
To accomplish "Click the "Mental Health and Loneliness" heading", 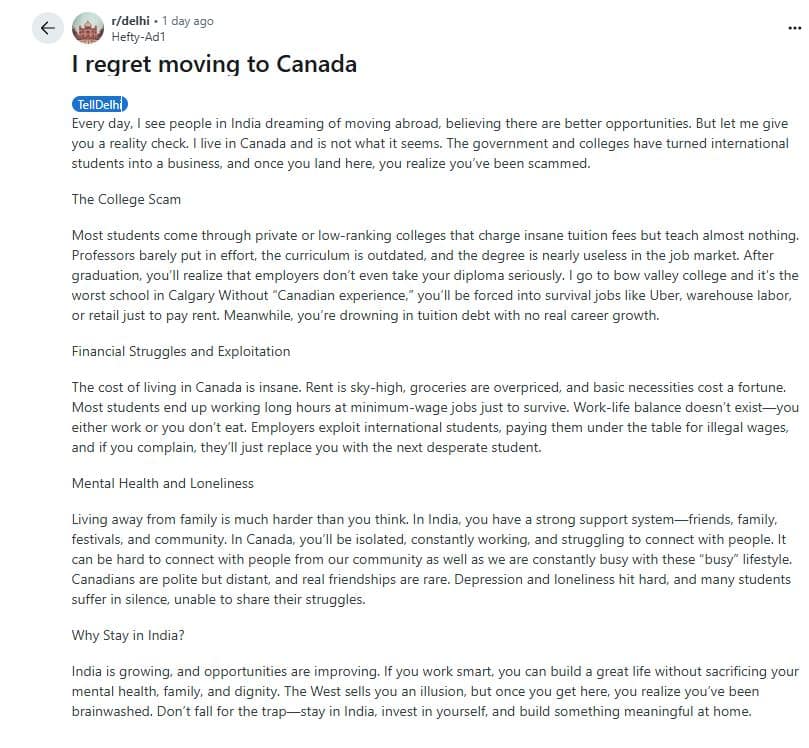I will (x=163, y=483).
